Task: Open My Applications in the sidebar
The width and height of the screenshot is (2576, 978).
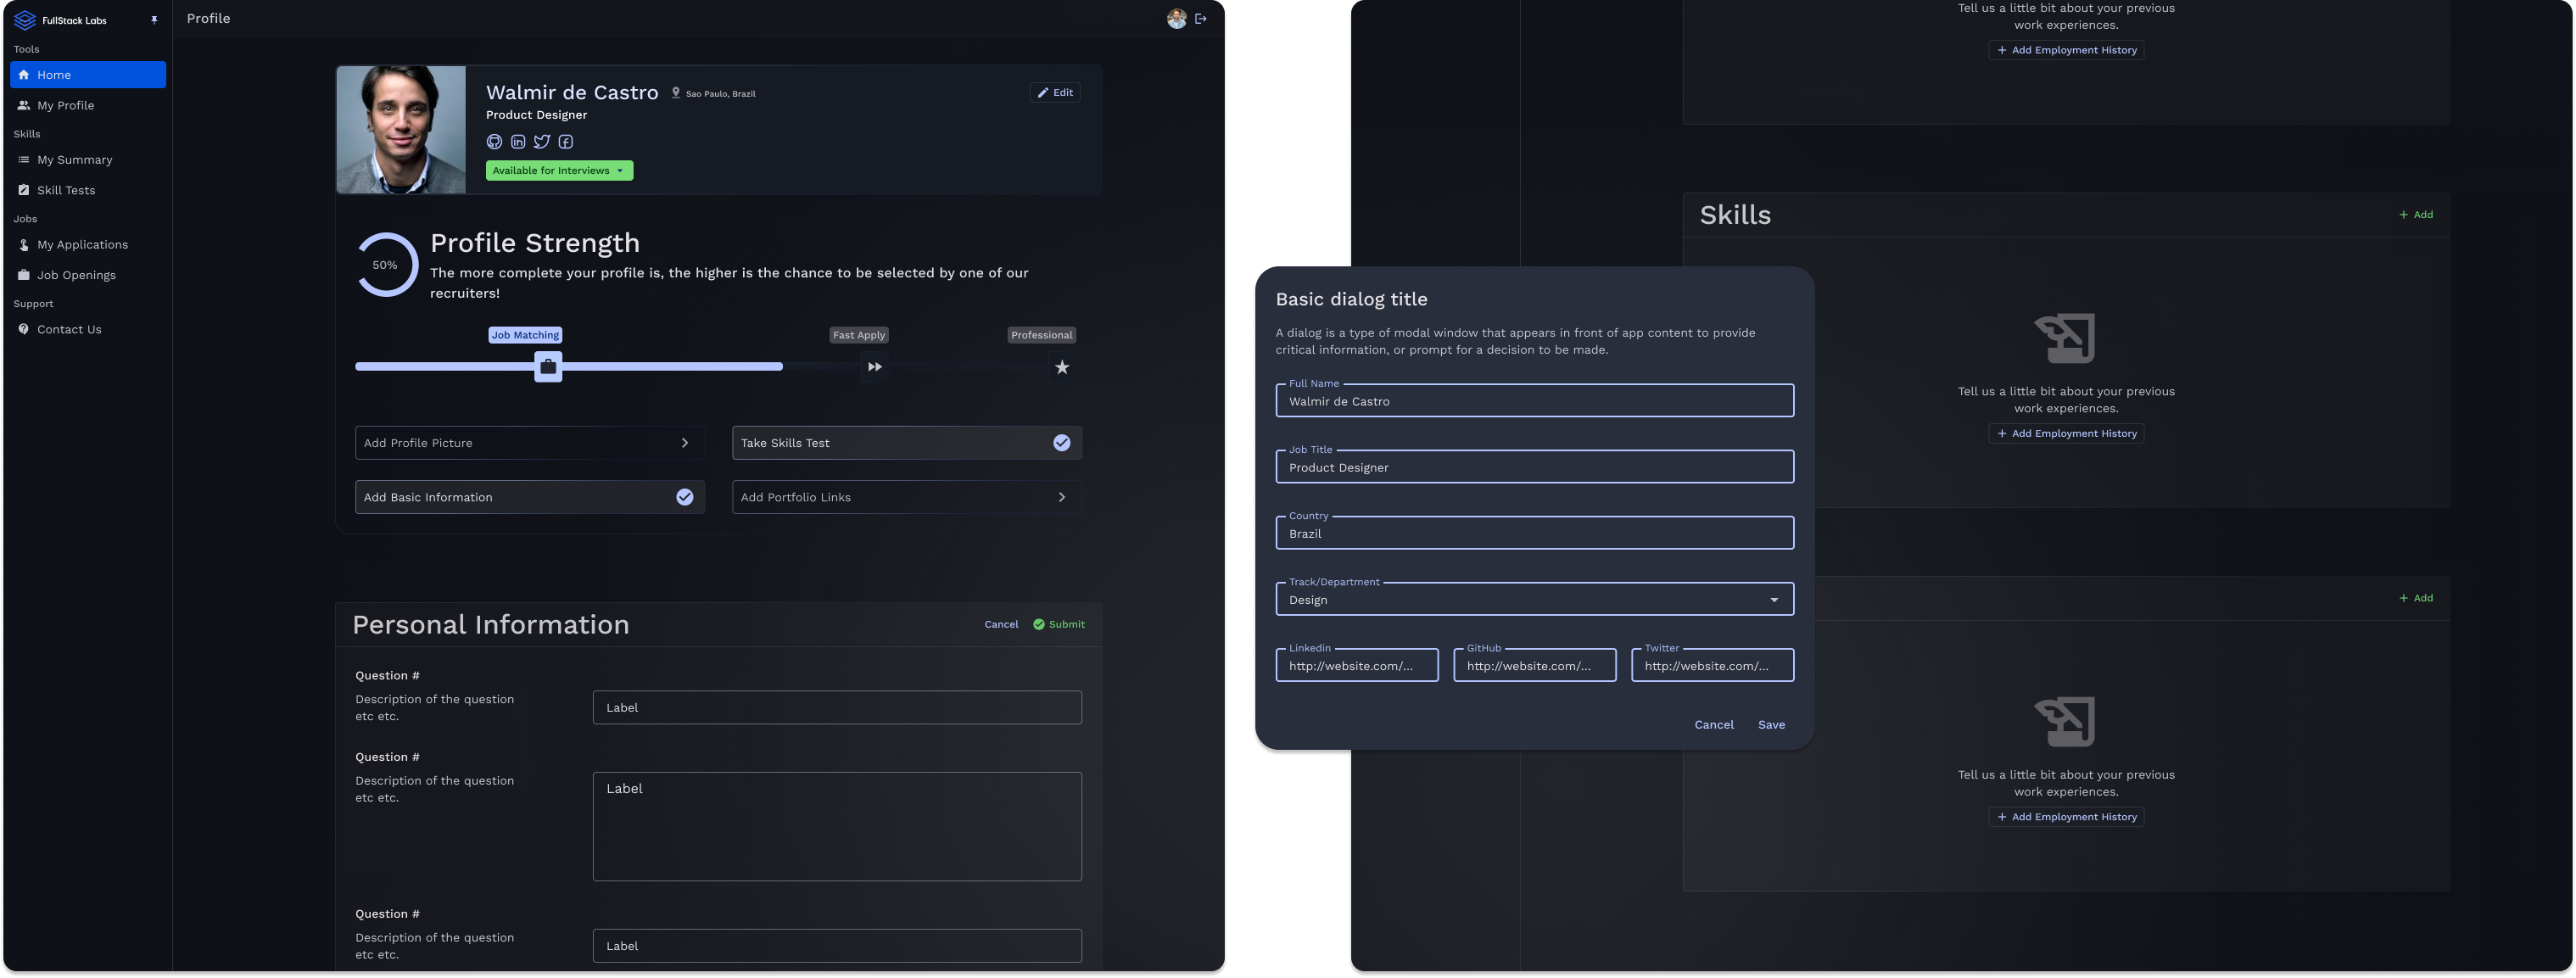Action: tap(88, 245)
